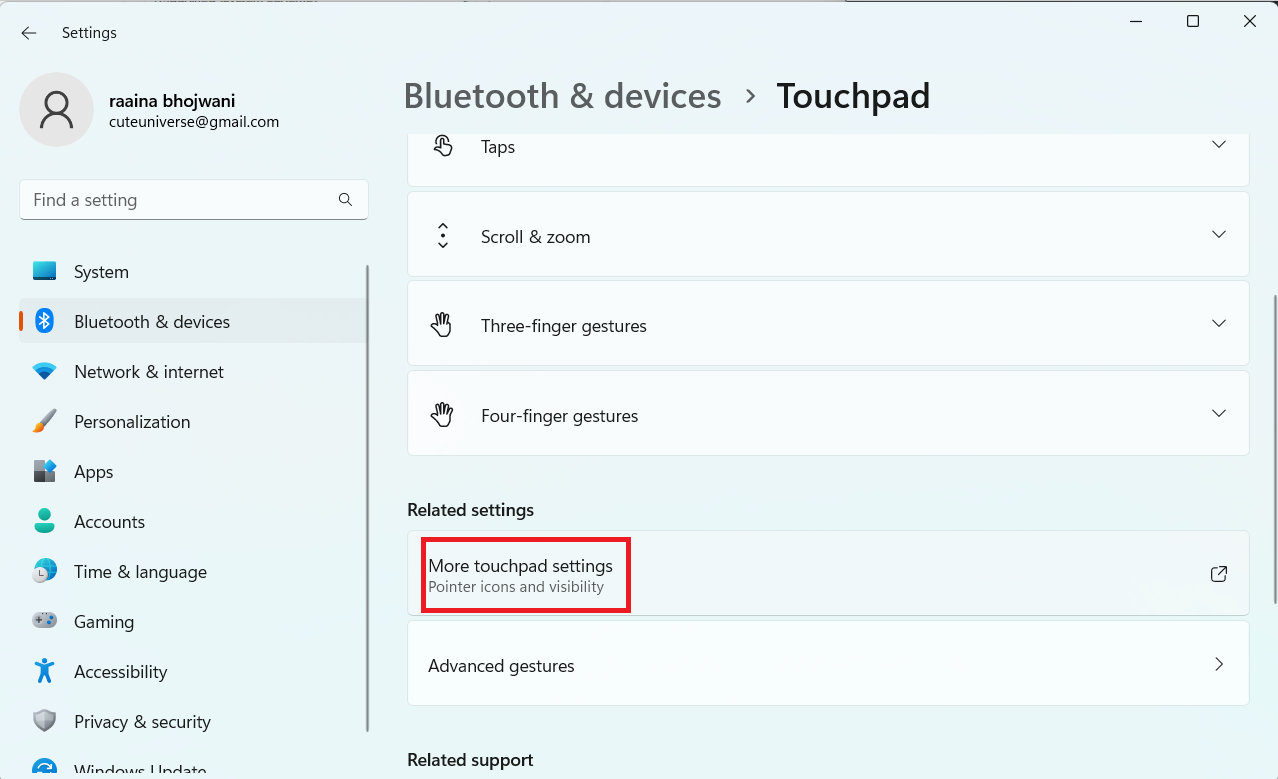The height and width of the screenshot is (779, 1278).
Task: Open external link icon for touchpad settings
Action: point(1218,574)
